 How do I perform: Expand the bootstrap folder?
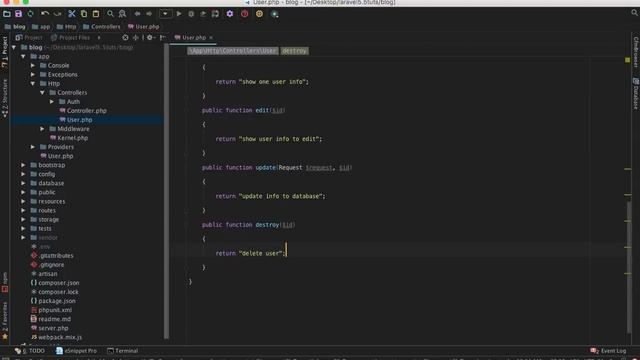23,165
